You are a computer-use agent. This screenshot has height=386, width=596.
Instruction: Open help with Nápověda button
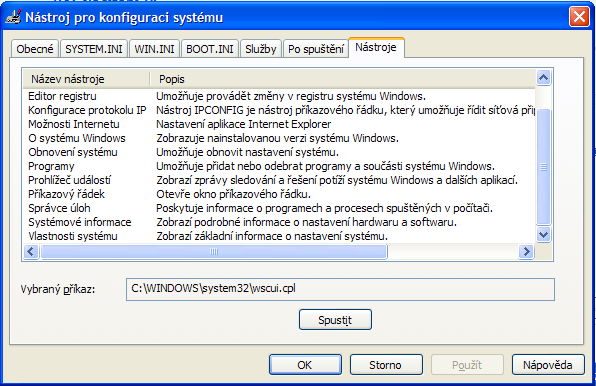pyautogui.click(x=548, y=365)
